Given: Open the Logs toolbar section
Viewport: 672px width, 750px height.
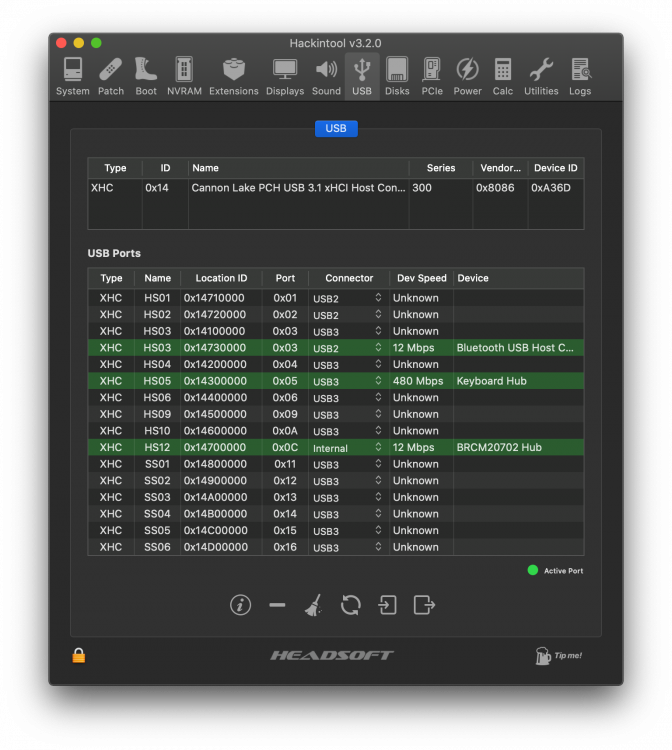Looking at the screenshot, I should (x=580, y=77).
